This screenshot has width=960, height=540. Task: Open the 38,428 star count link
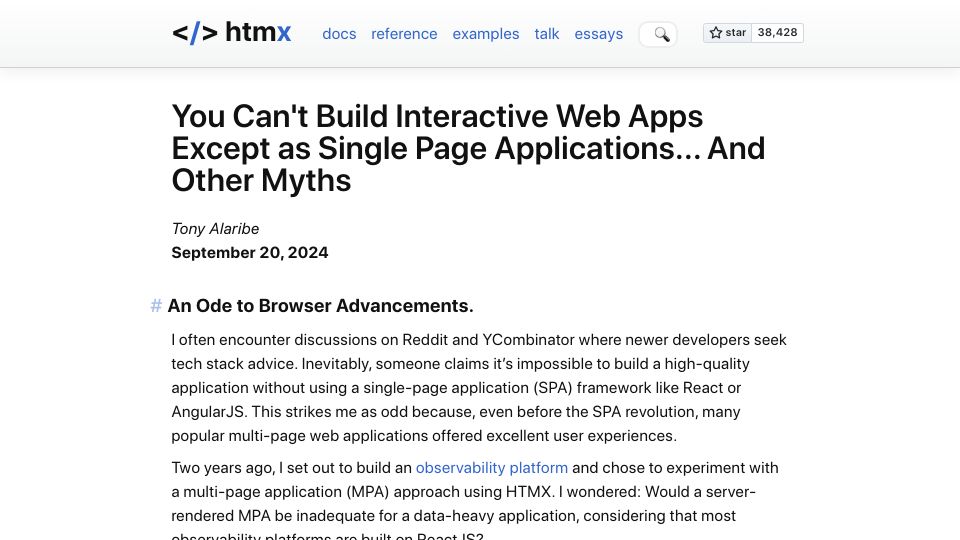(x=777, y=32)
